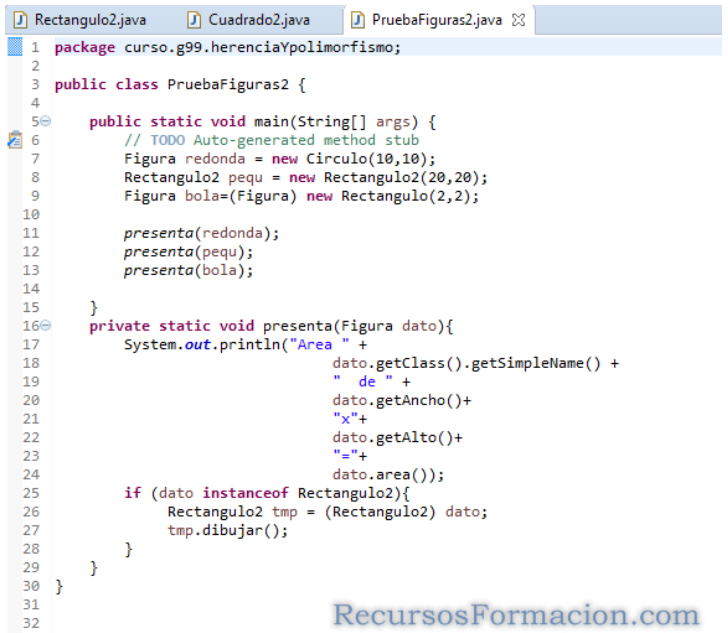Switch to the Cuadrado2.java tab
728x633 pixels.
point(249,20)
